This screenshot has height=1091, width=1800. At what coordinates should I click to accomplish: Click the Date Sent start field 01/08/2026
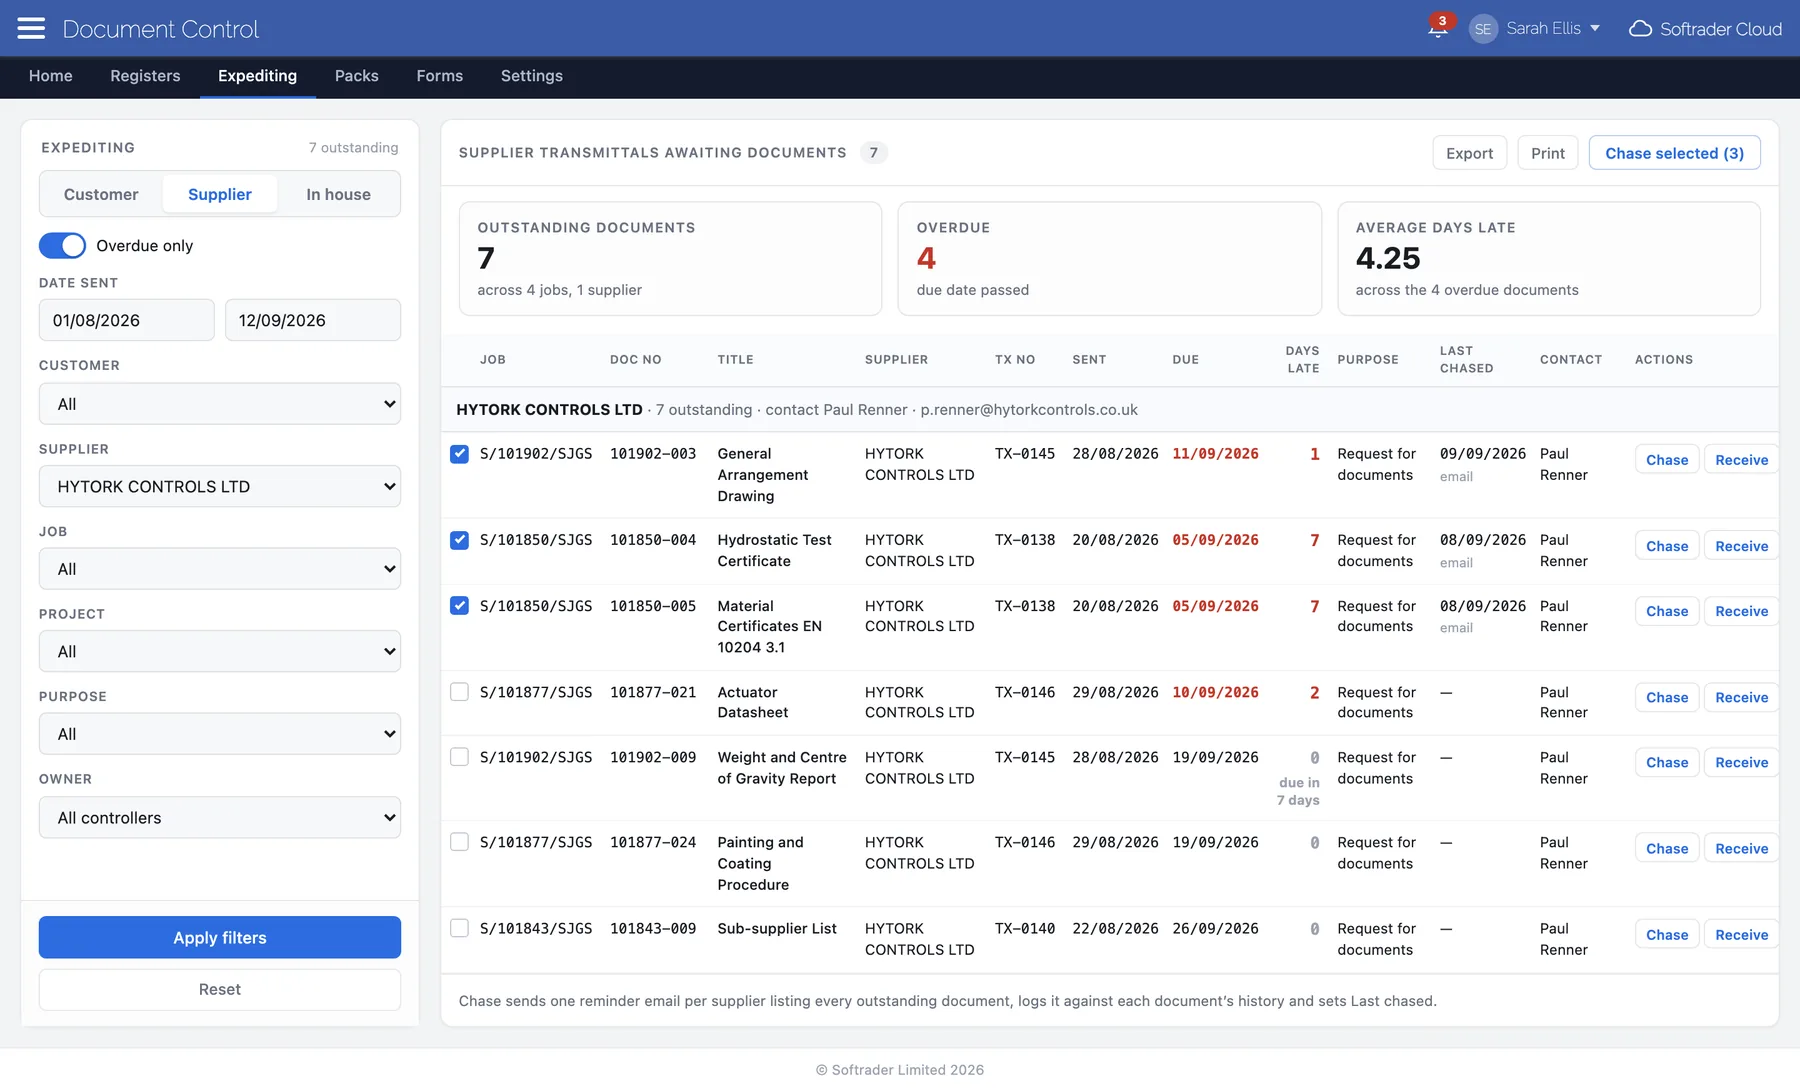pyautogui.click(x=127, y=320)
